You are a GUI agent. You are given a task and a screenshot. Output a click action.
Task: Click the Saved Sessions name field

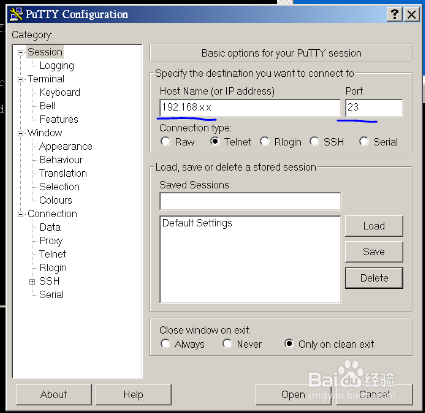250,201
